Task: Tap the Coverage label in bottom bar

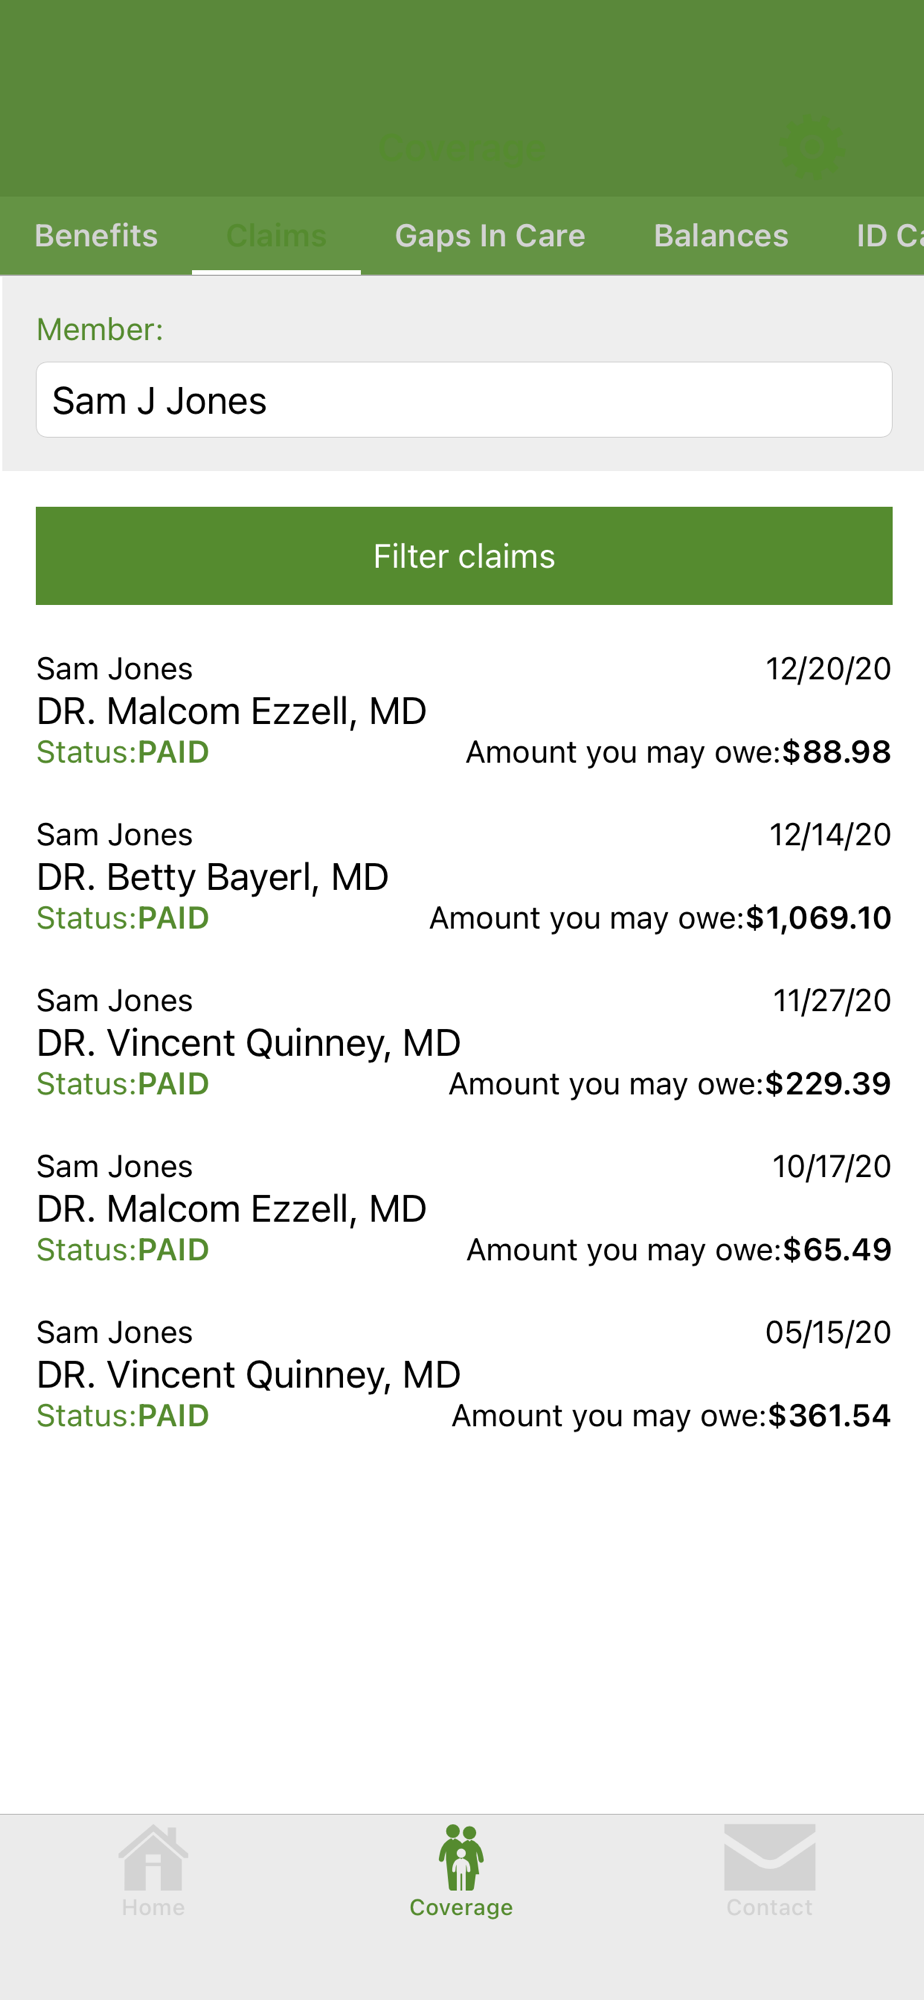Action: click(461, 1907)
